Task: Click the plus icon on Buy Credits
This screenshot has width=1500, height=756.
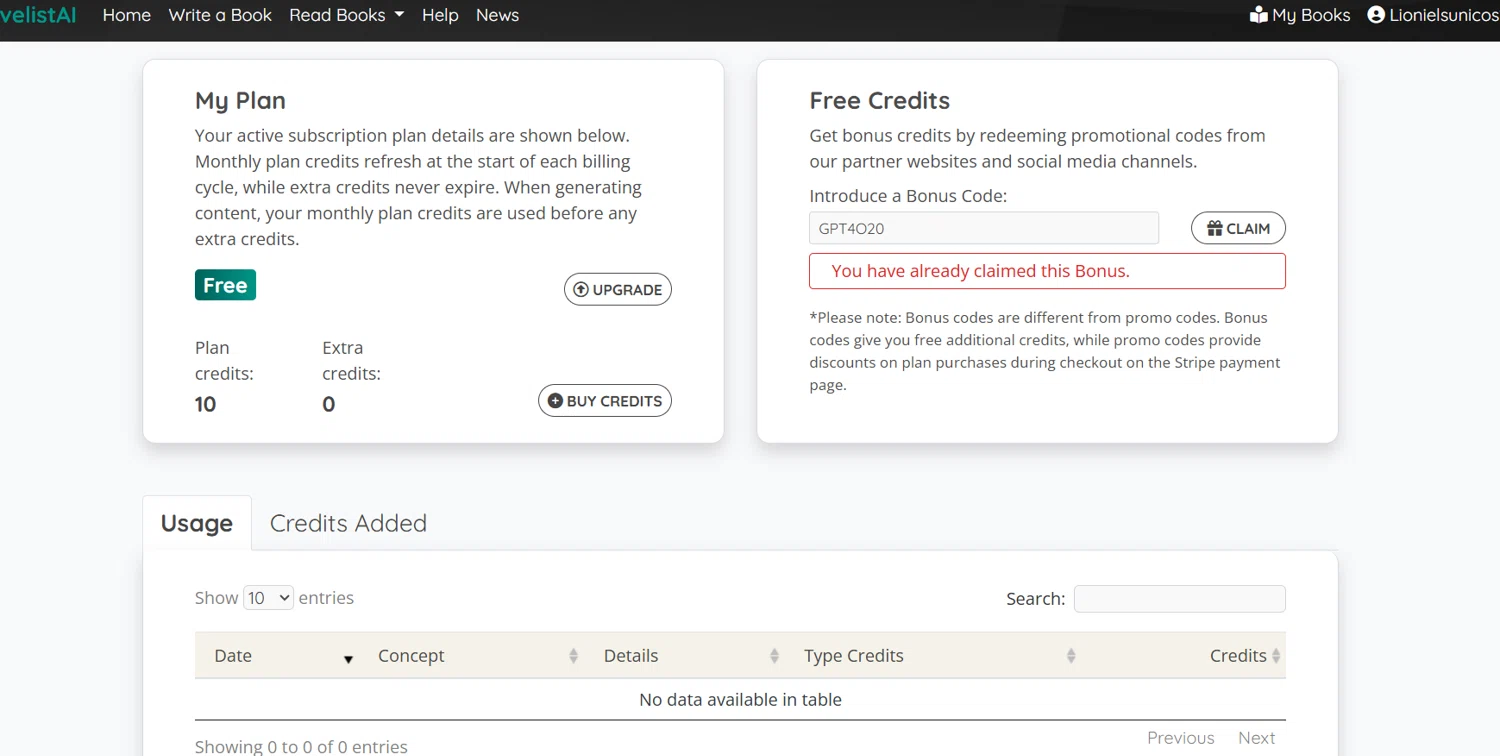Action: [x=555, y=401]
